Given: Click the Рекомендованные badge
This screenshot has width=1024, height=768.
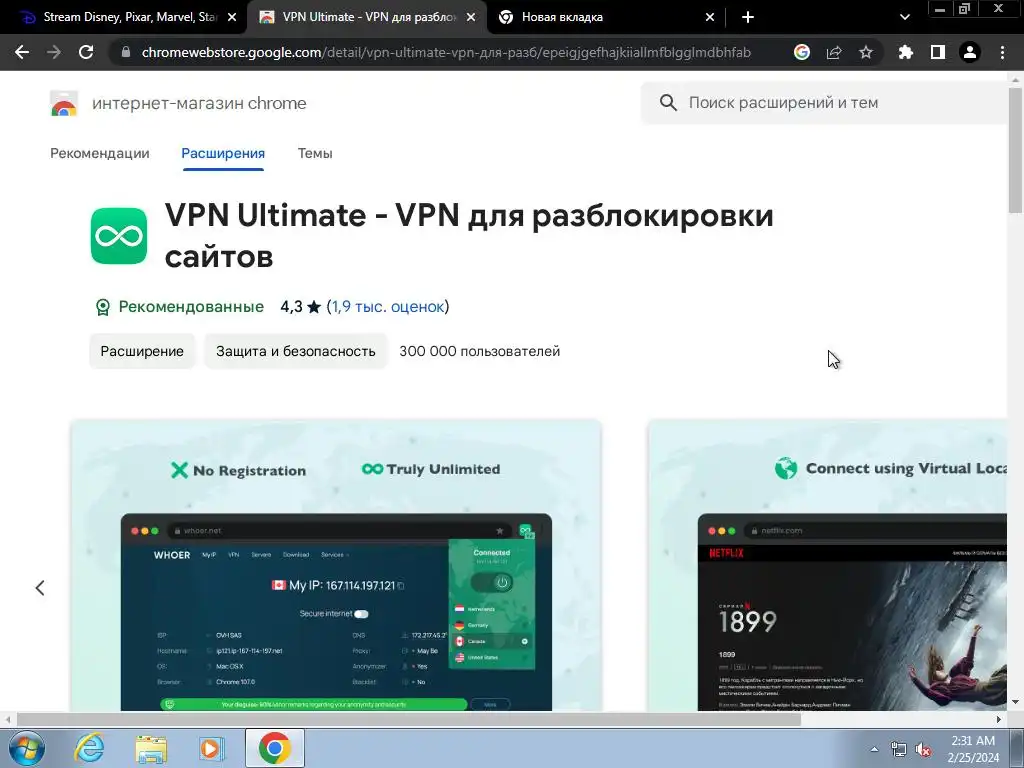Looking at the screenshot, I should tap(180, 307).
